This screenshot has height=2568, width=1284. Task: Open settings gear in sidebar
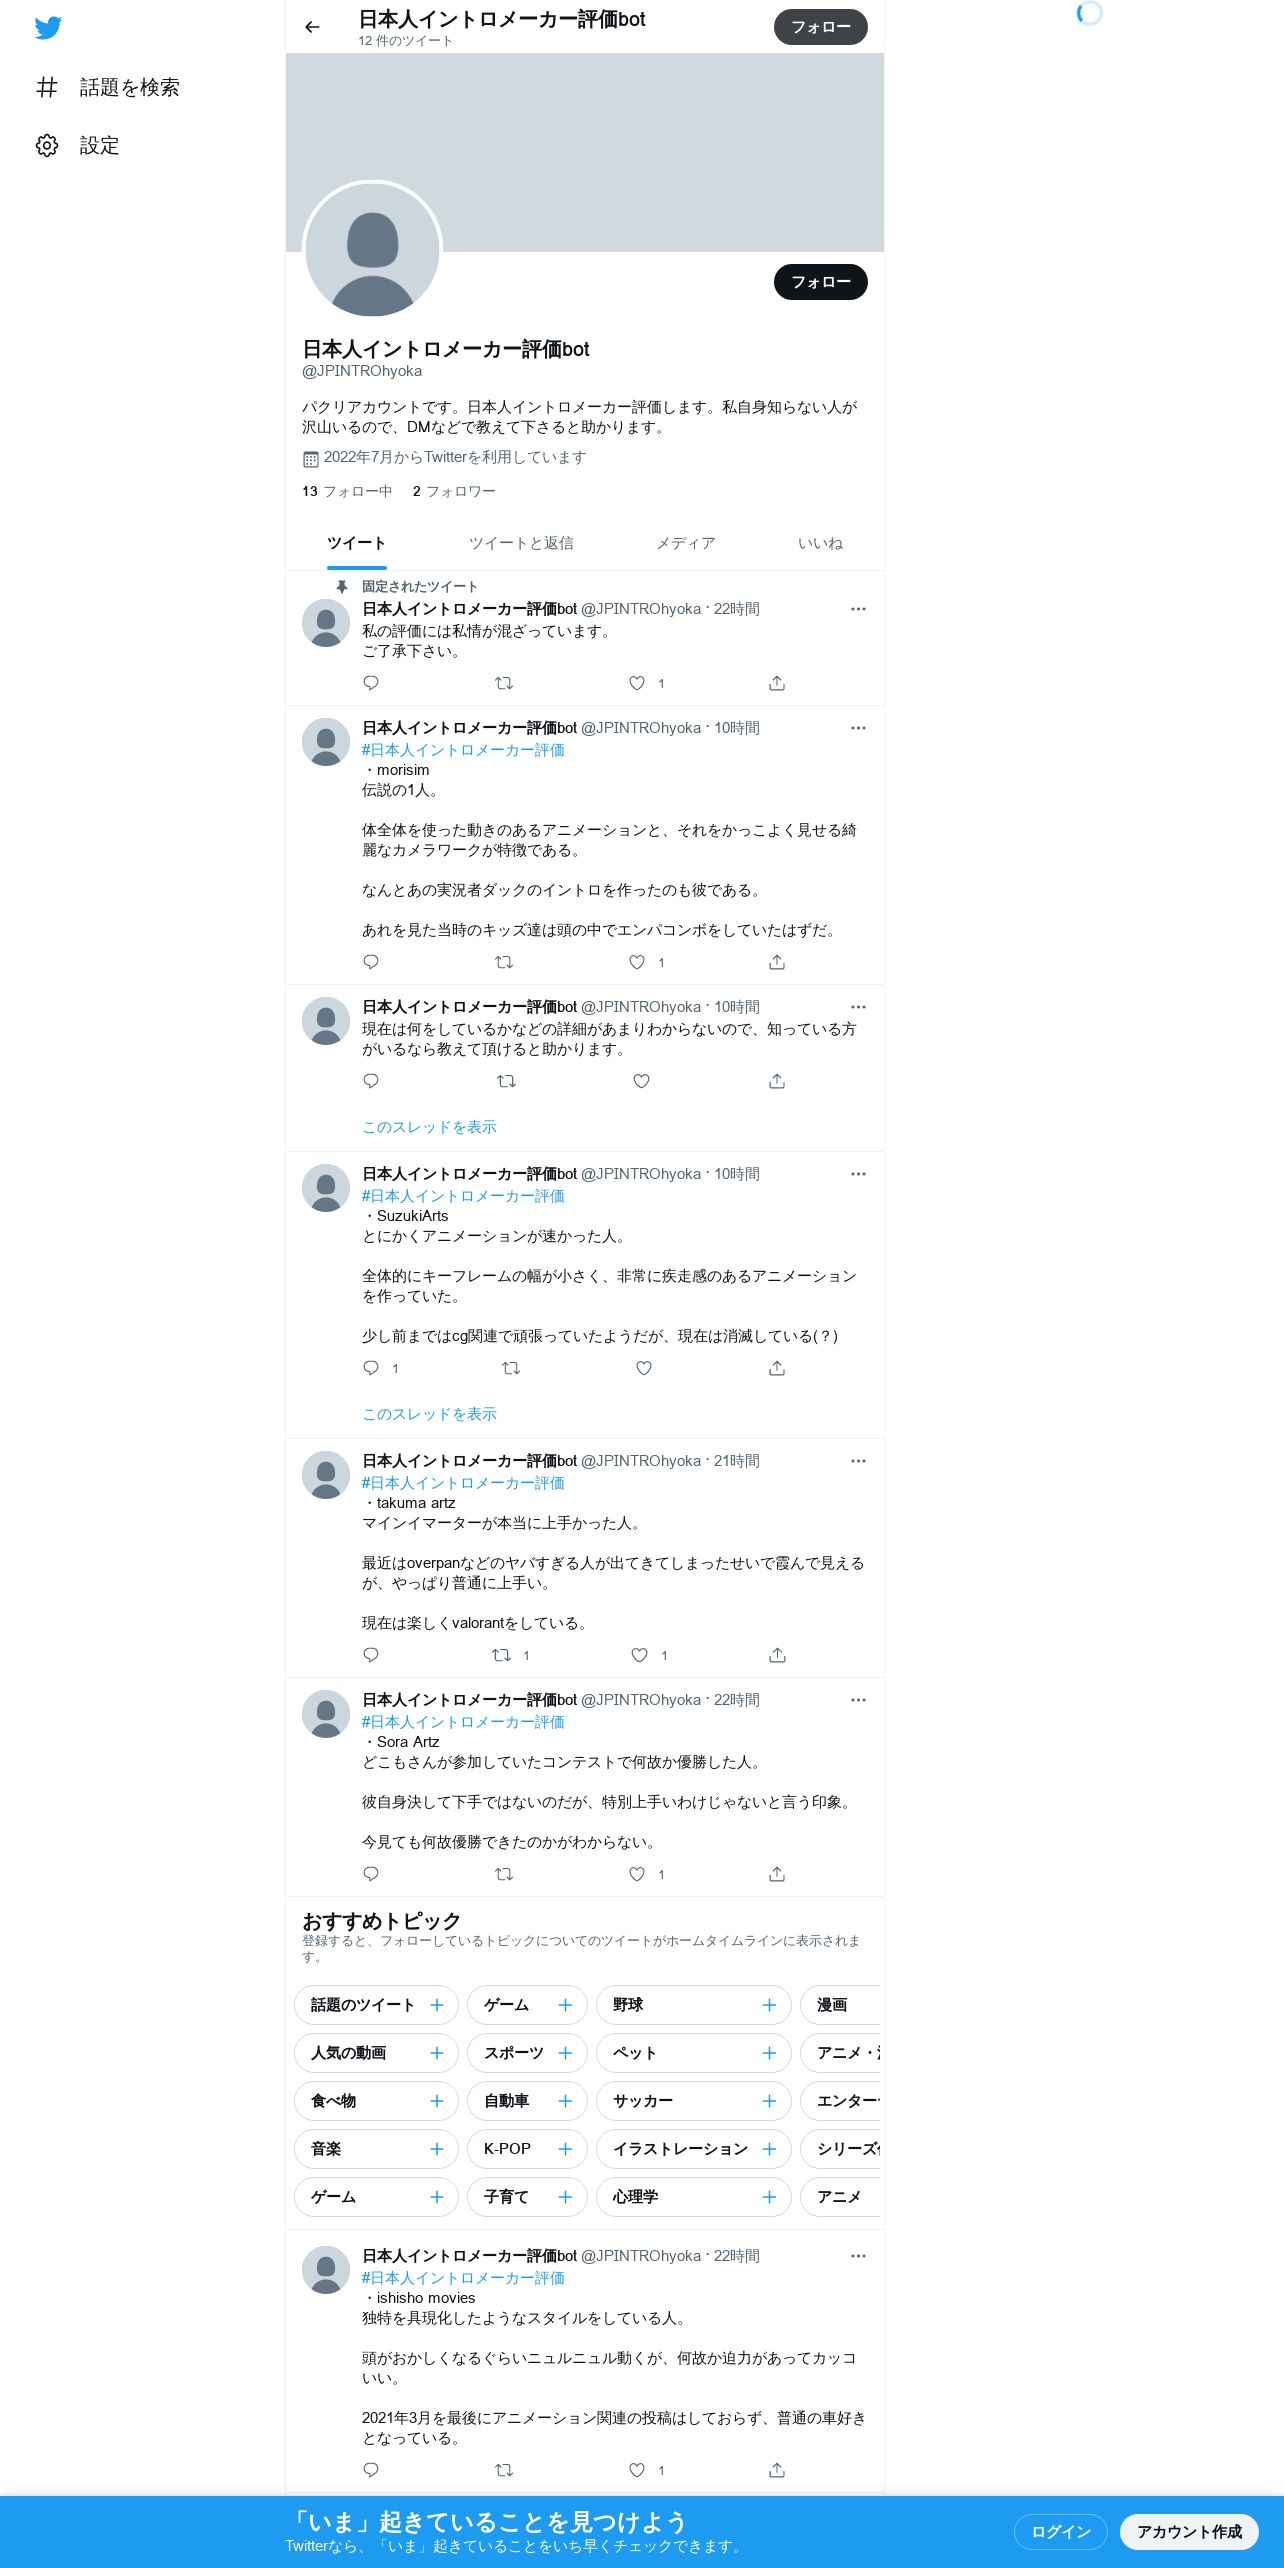(x=47, y=146)
